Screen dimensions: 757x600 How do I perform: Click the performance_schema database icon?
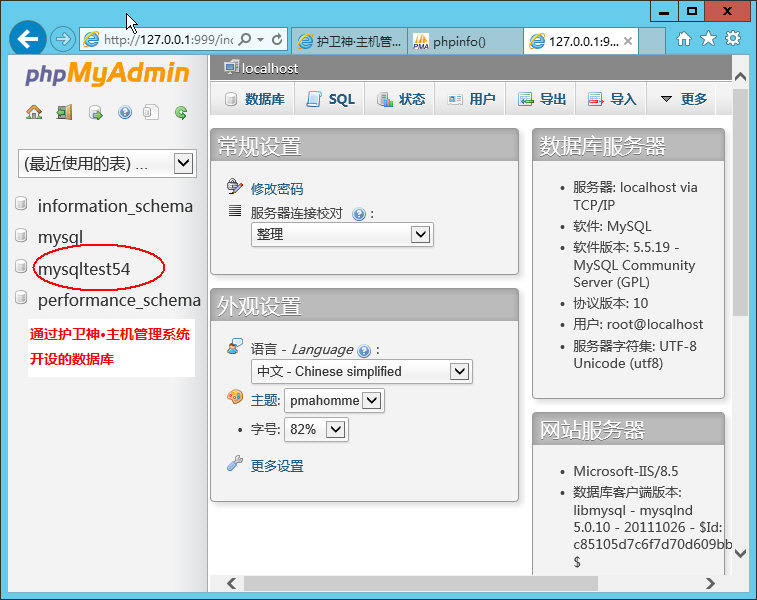21,297
